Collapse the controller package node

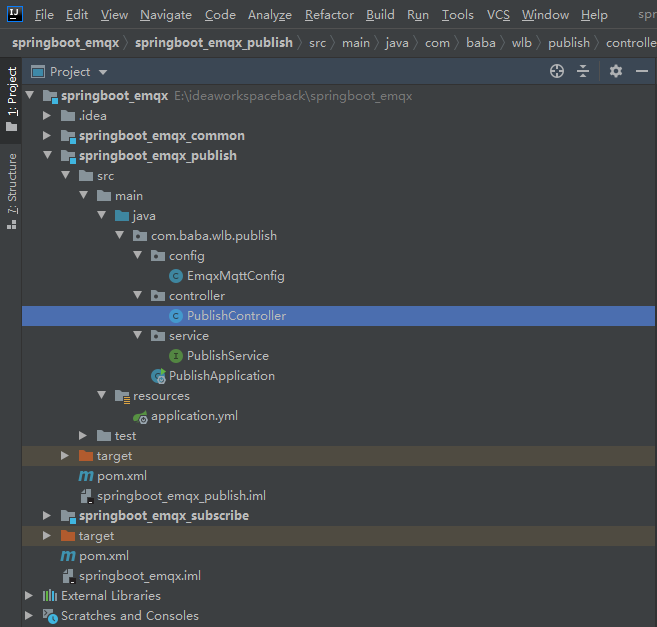coord(137,295)
